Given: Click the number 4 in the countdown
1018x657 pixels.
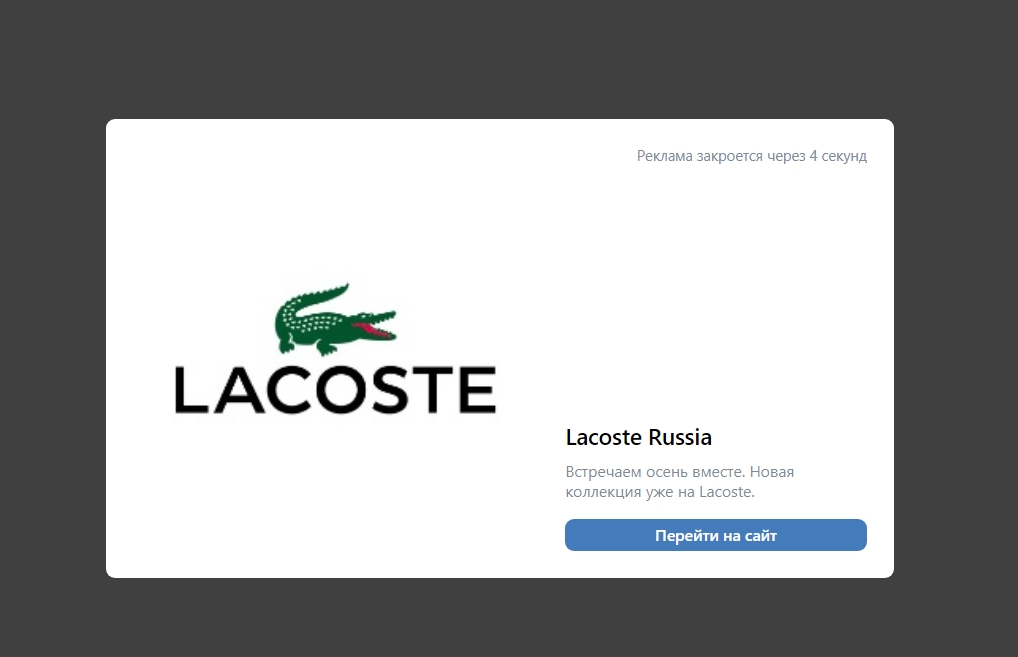Looking at the screenshot, I should coord(813,156).
